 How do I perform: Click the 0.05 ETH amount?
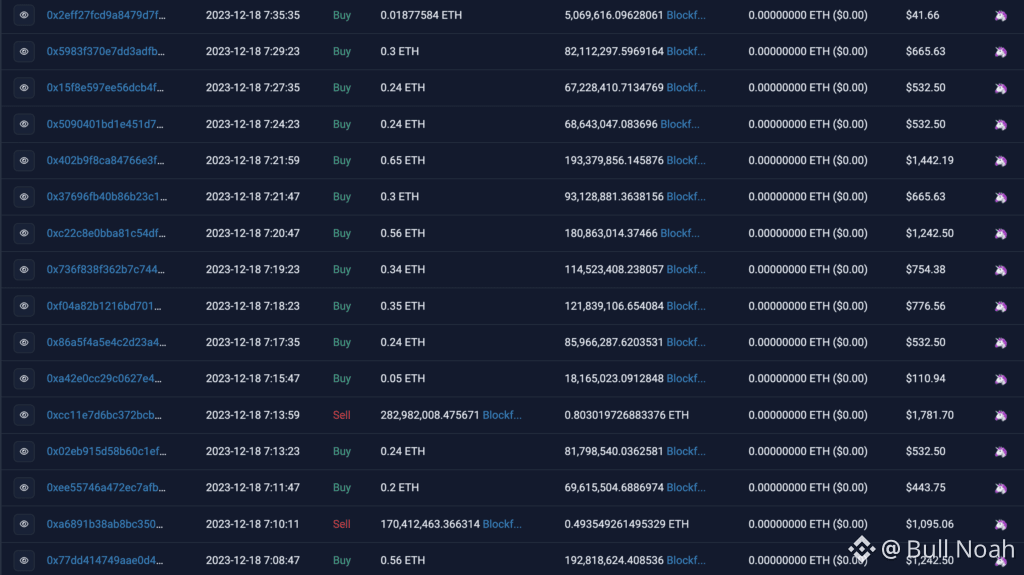point(402,378)
